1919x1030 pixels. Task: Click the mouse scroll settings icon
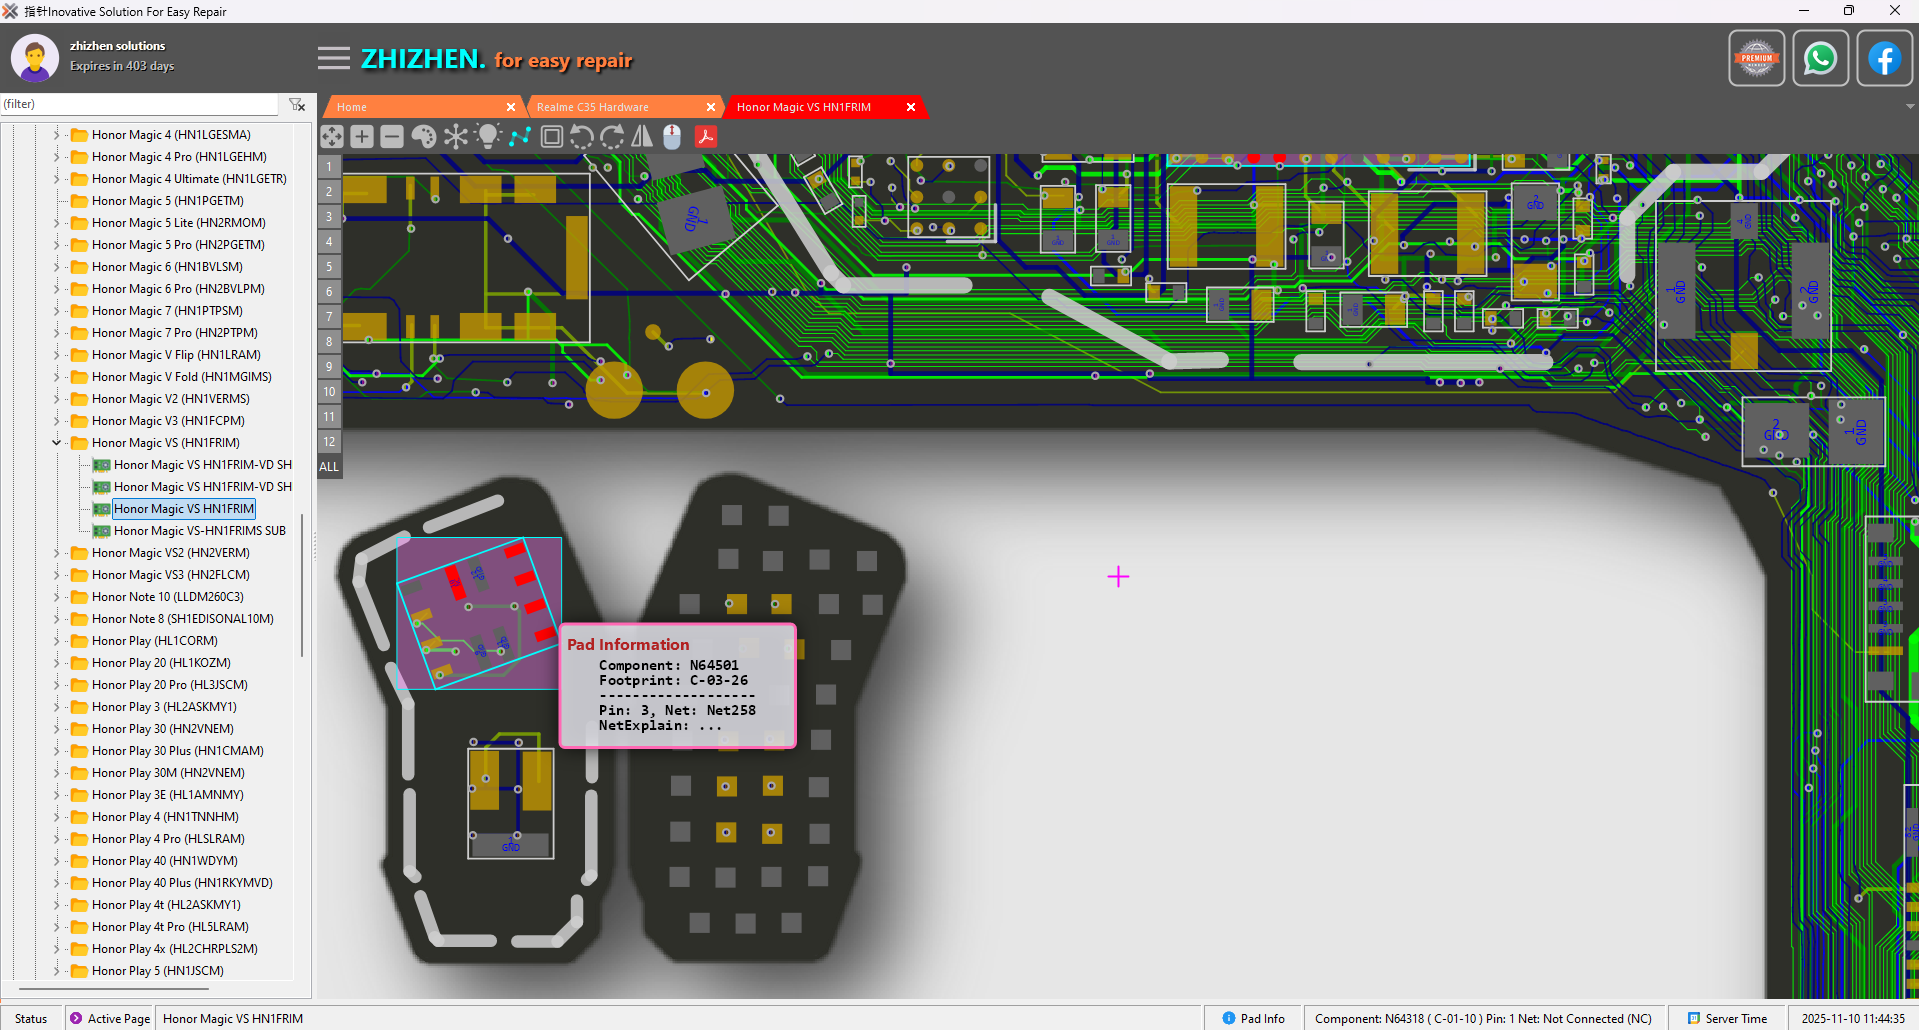click(672, 137)
